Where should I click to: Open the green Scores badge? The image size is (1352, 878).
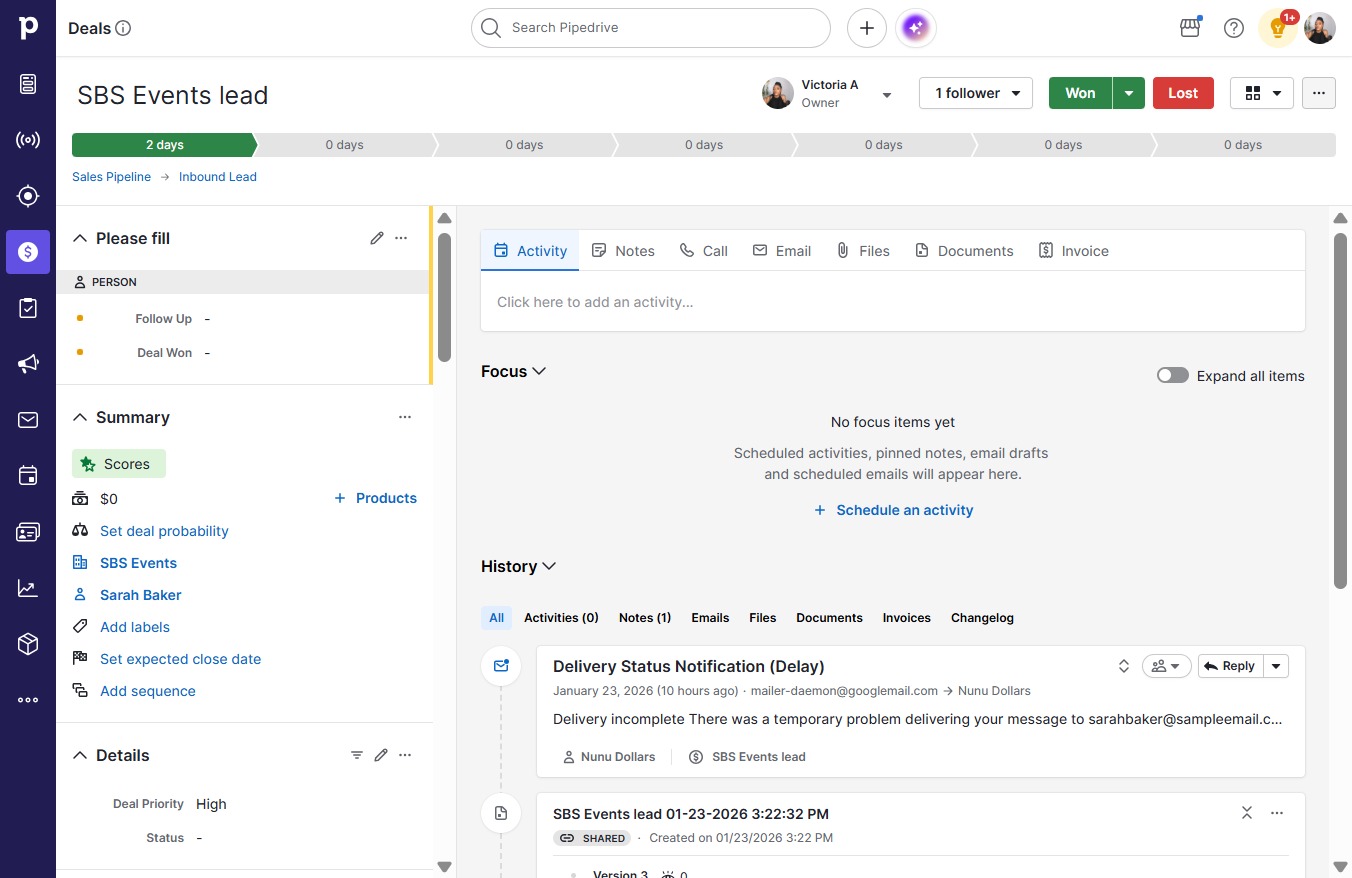click(x=119, y=464)
